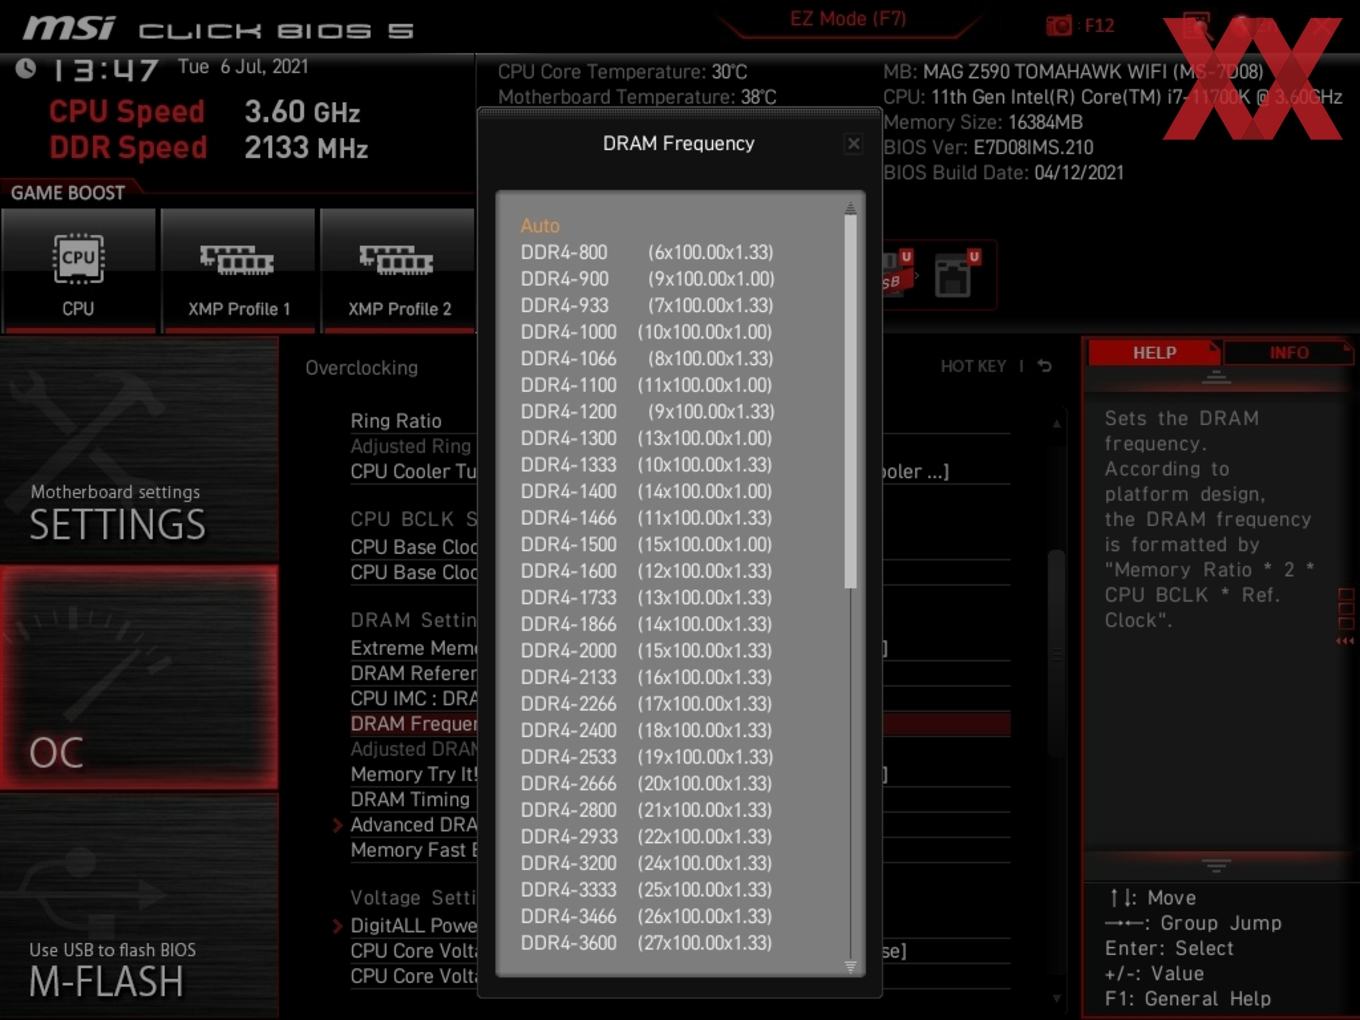Enable XMP Profile 2
This screenshot has width=1360, height=1020.
point(398,270)
